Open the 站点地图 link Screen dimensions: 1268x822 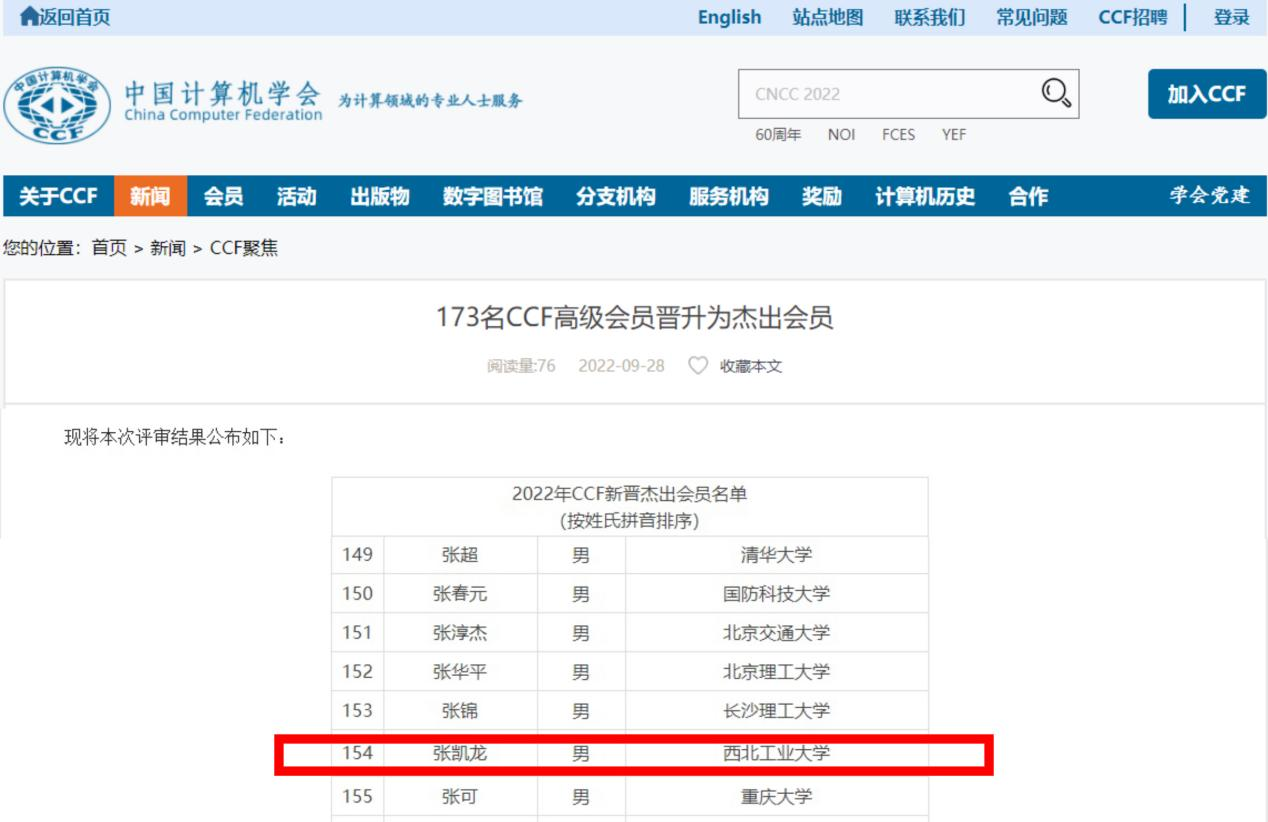[827, 17]
